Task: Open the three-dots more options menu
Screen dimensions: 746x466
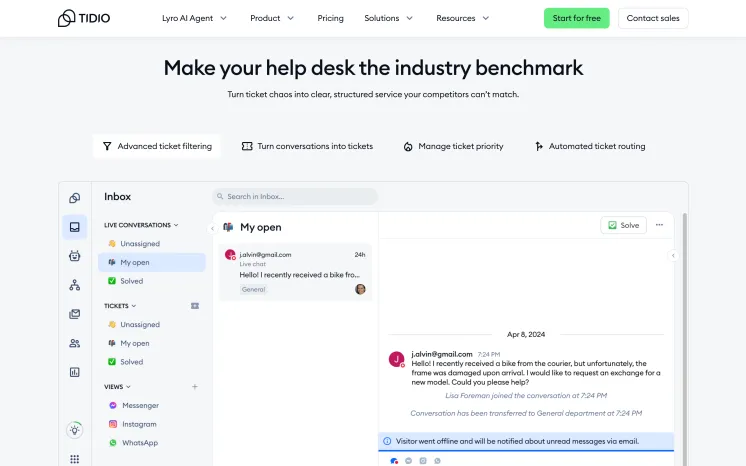Action: click(659, 225)
